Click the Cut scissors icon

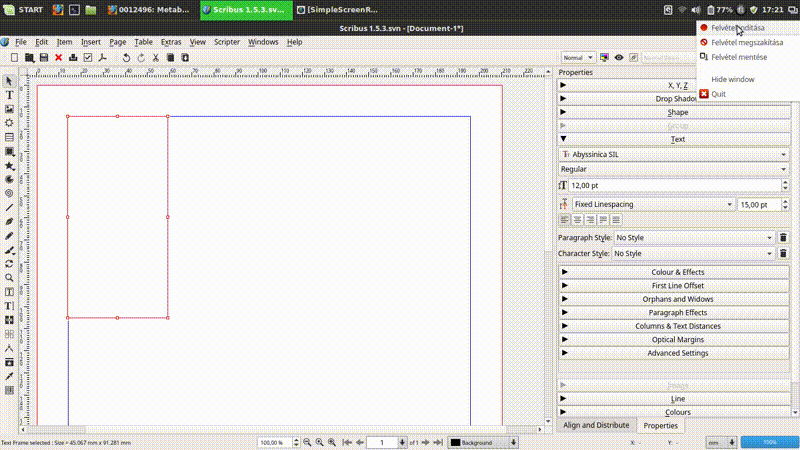click(x=156, y=58)
